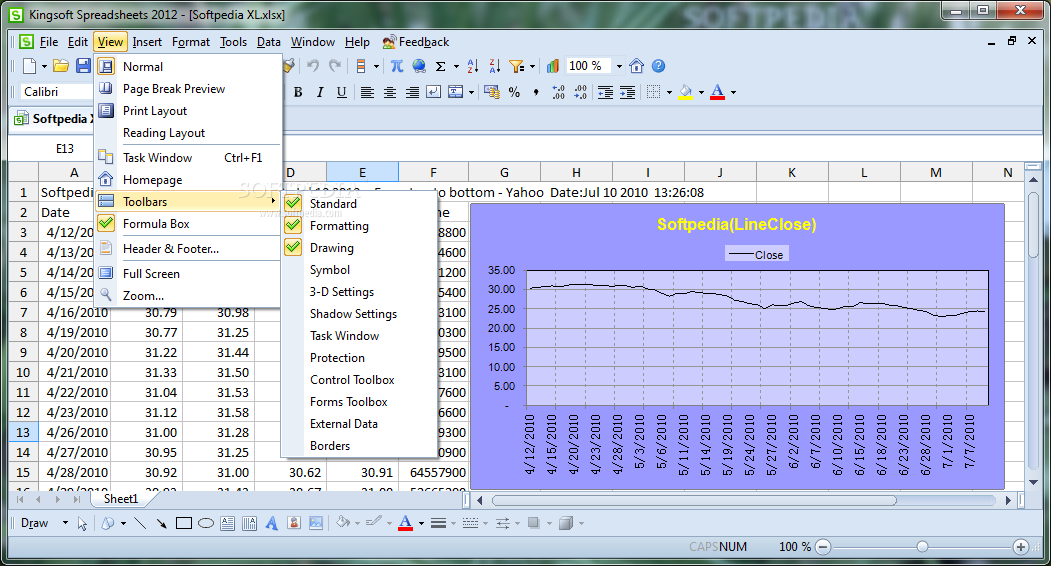This screenshot has height=566, width=1051.
Task: Click the Name Box showing E13
Action: click(x=64, y=148)
